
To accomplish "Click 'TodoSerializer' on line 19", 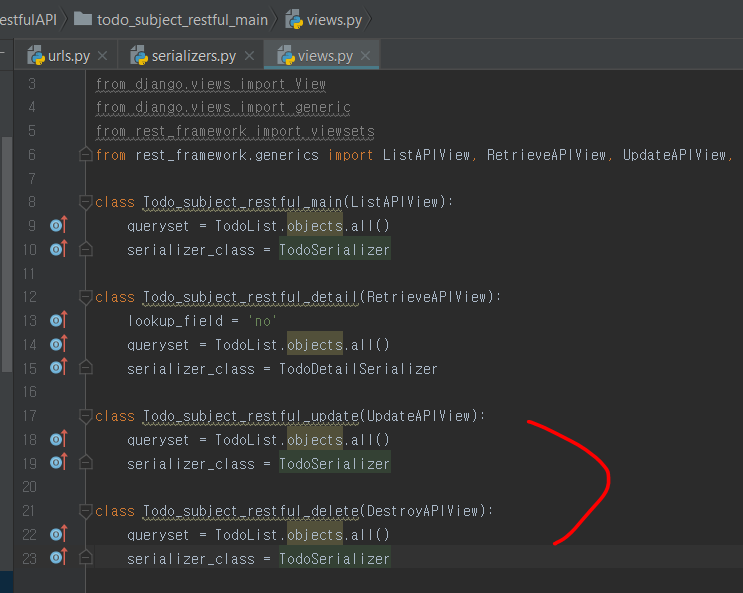I will [334, 464].
